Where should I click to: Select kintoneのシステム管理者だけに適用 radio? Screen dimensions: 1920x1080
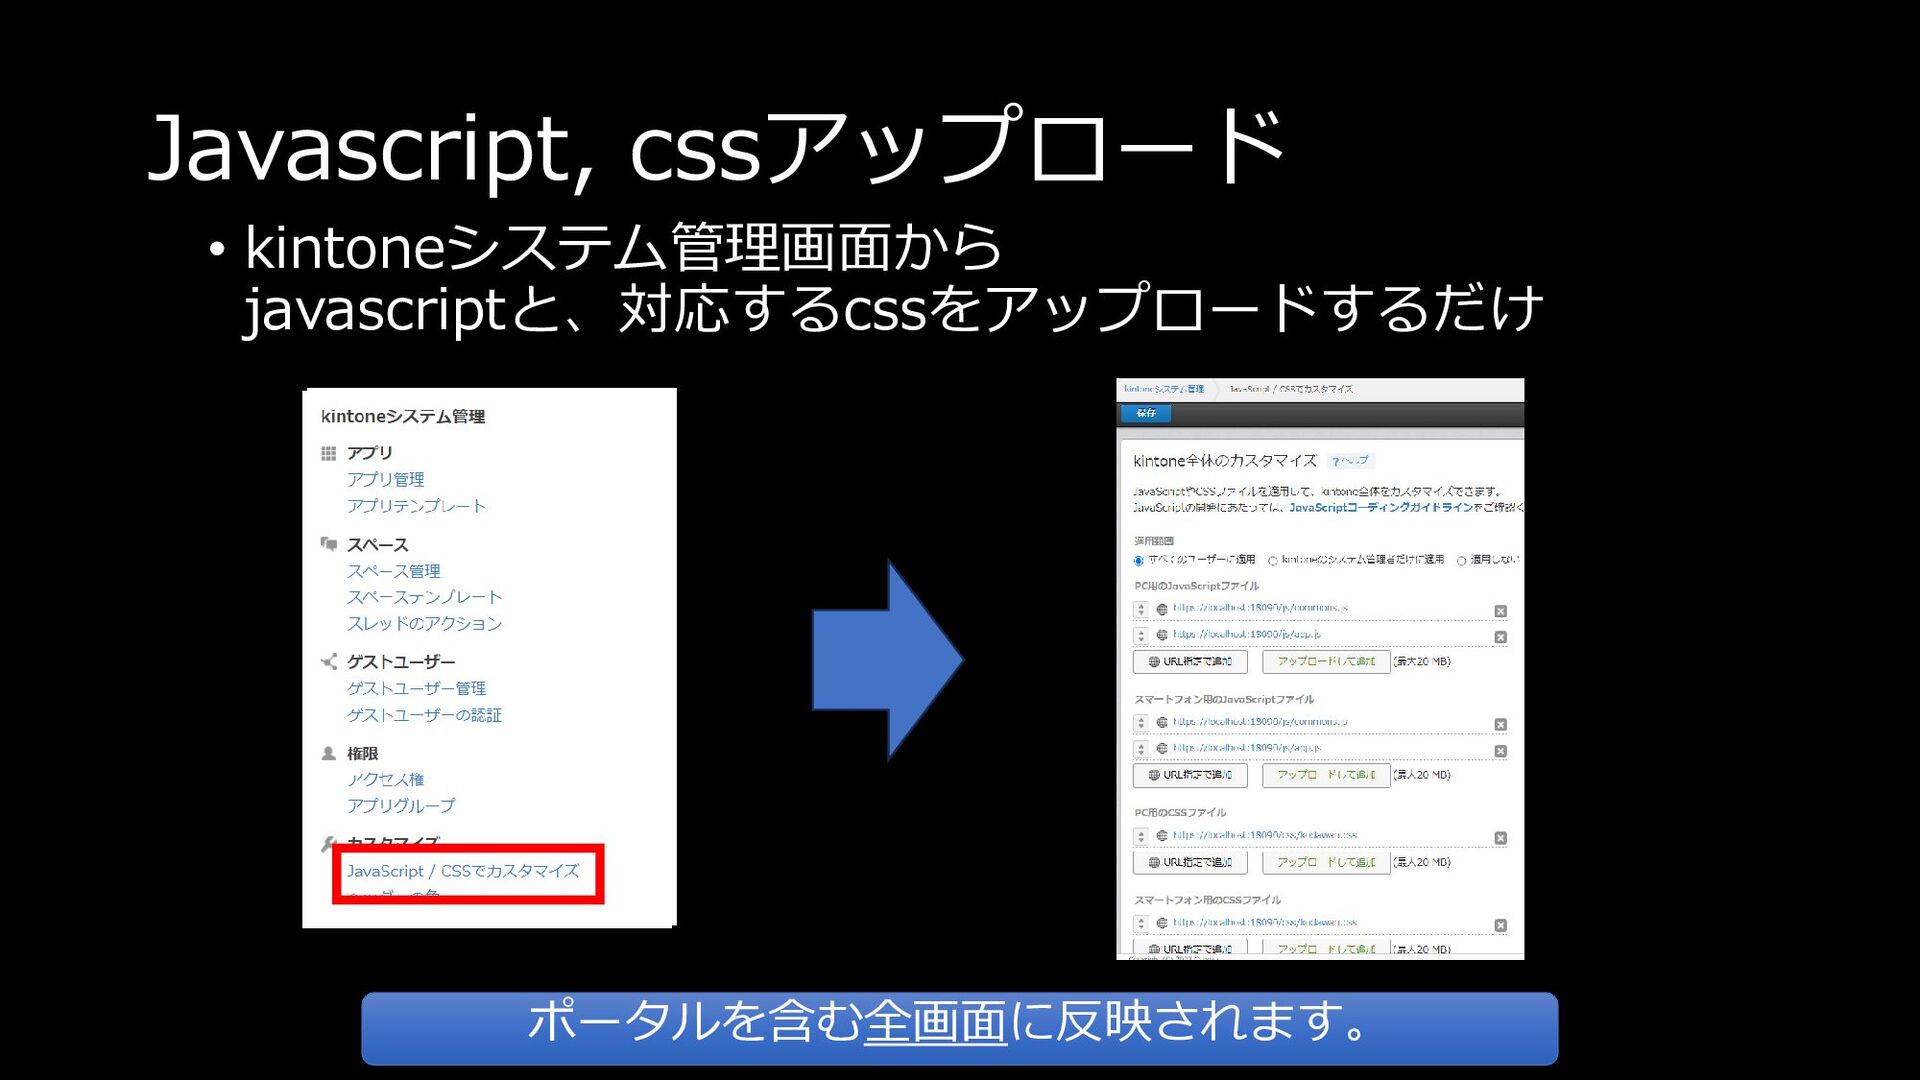1273,561
